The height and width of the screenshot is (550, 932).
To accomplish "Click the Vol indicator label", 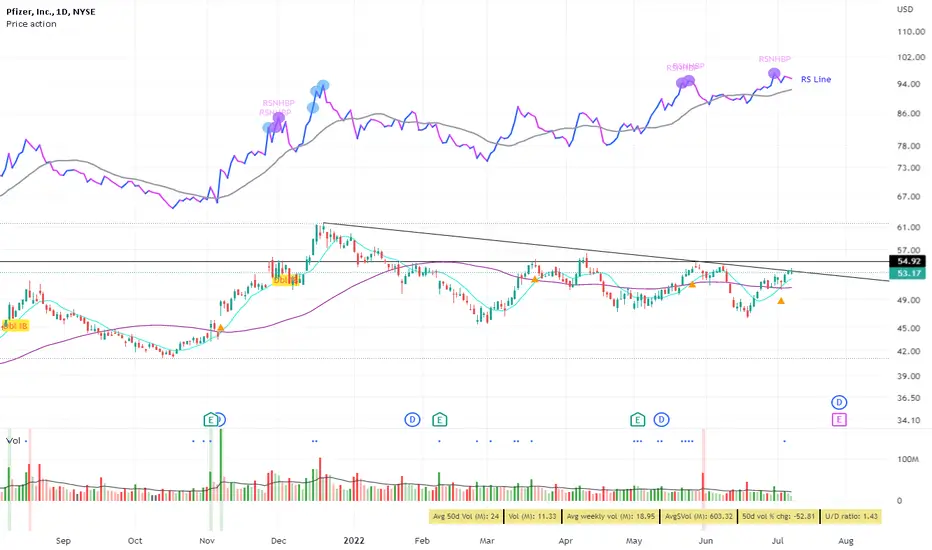I will pyautogui.click(x=13, y=441).
